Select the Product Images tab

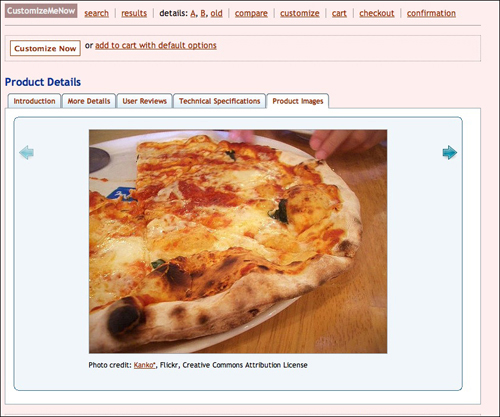[298, 101]
